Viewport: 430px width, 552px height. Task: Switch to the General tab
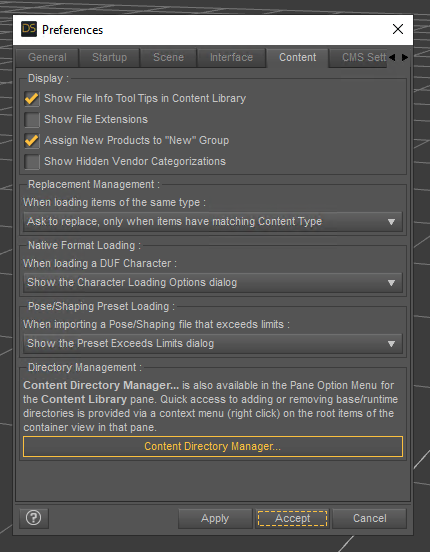[x=47, y=57]
